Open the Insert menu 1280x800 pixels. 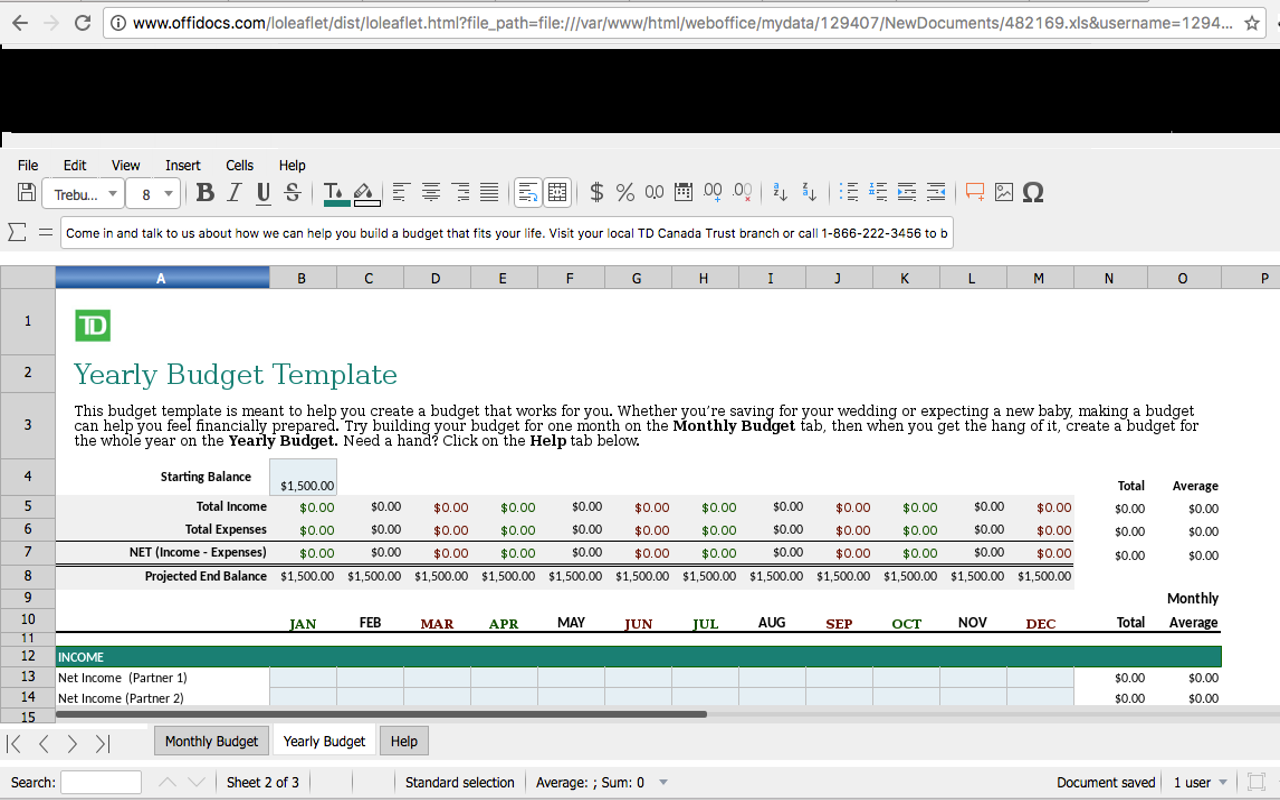click(182, 165)
